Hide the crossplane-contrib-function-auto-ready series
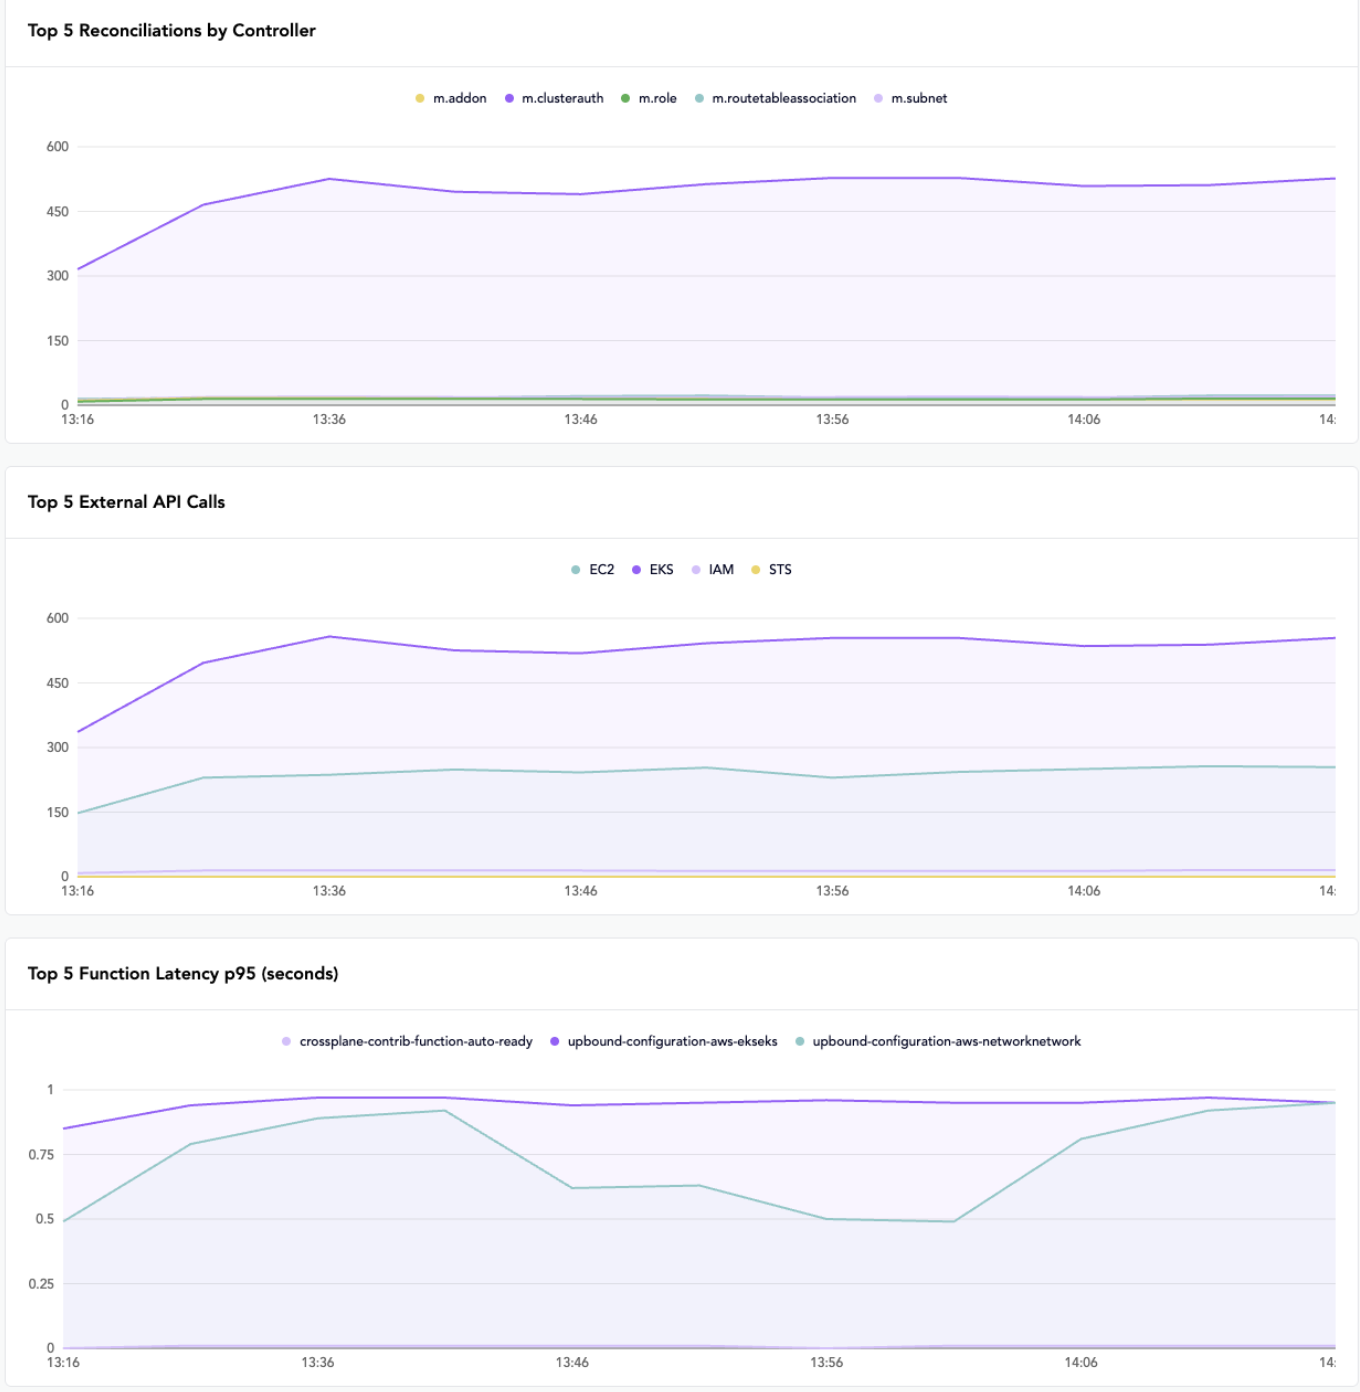The height and width of the screenshot is (1392, 1360). point(285,1041)
